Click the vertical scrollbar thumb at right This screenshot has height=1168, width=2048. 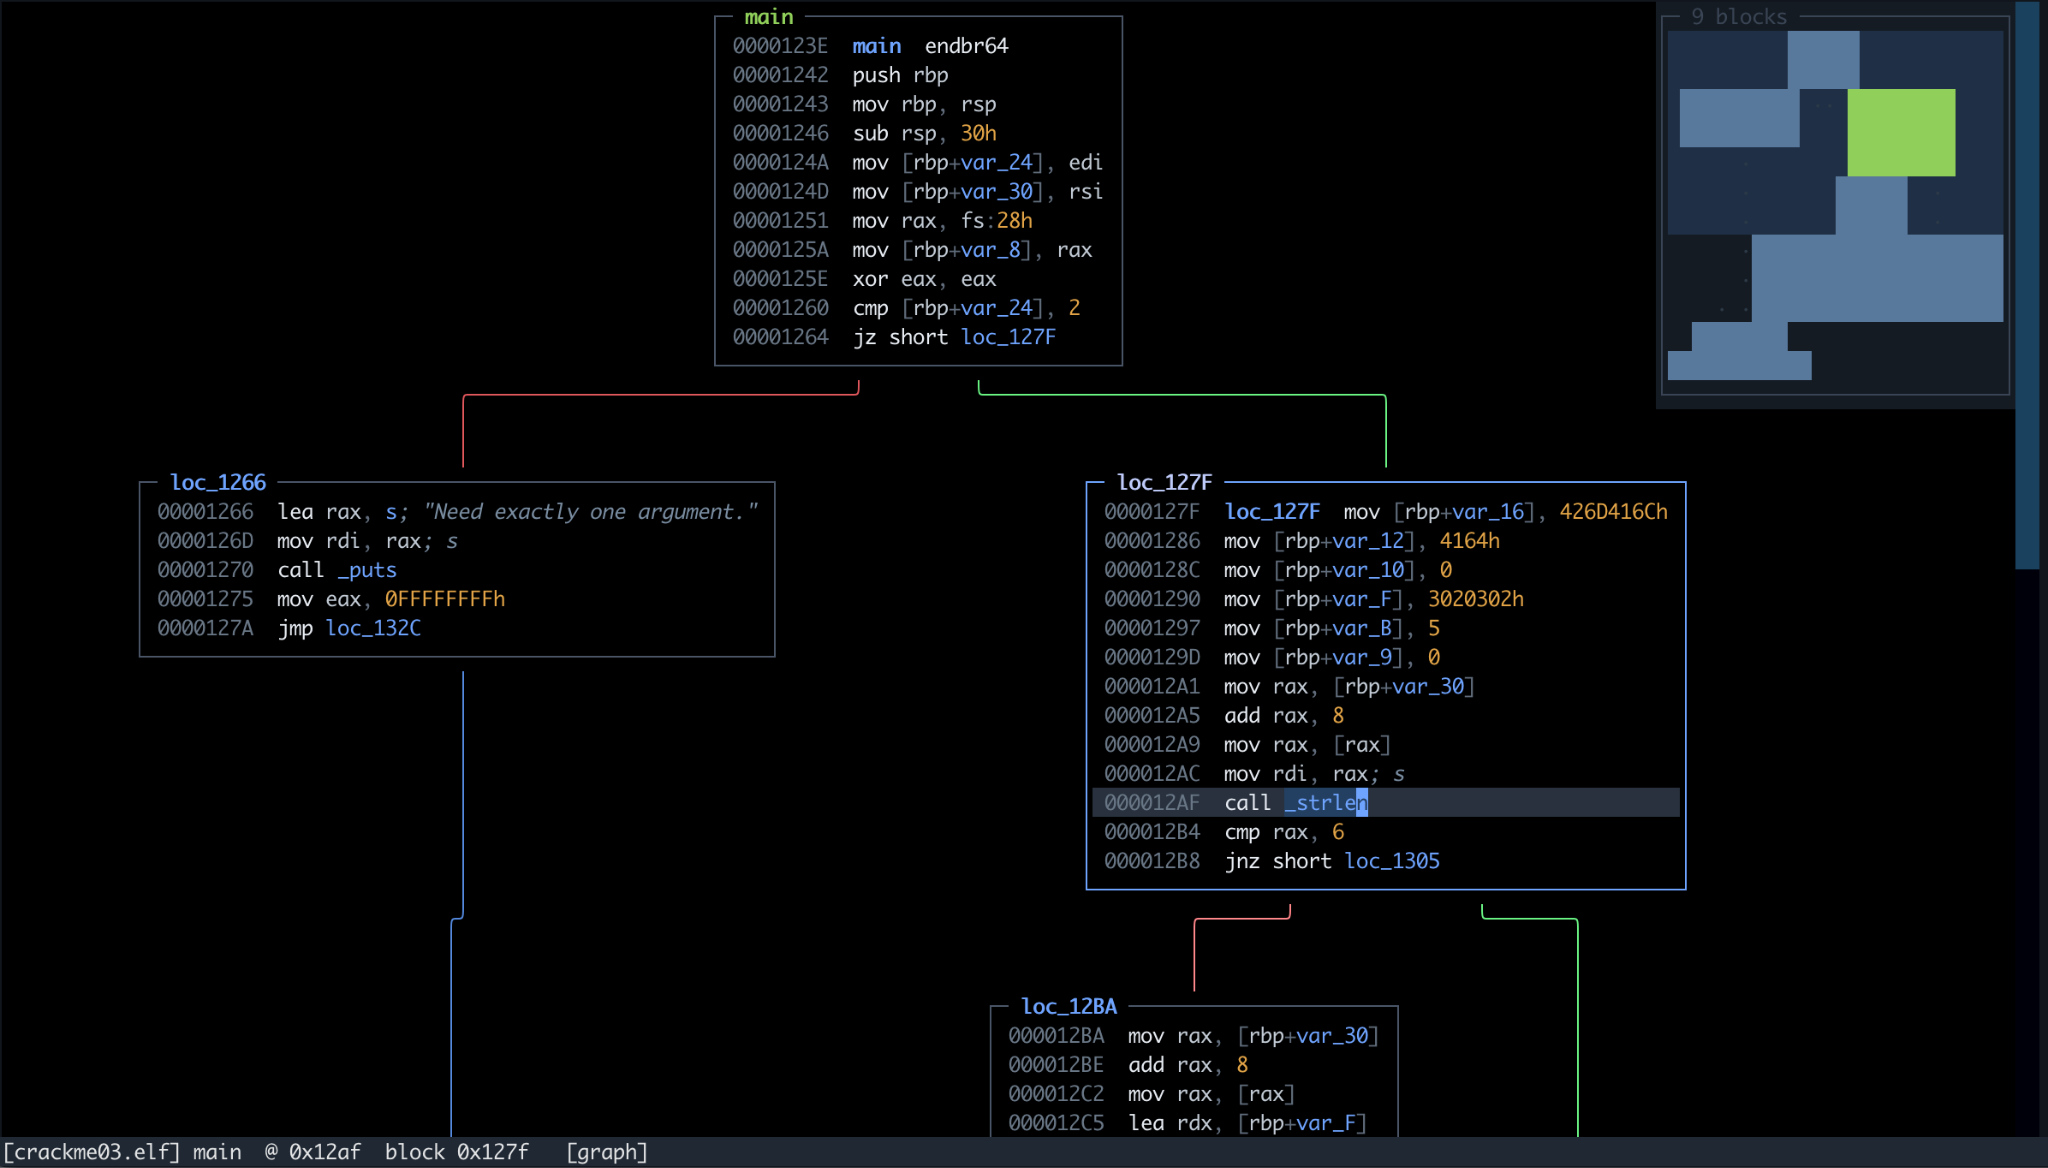[x=2027, y=285]
